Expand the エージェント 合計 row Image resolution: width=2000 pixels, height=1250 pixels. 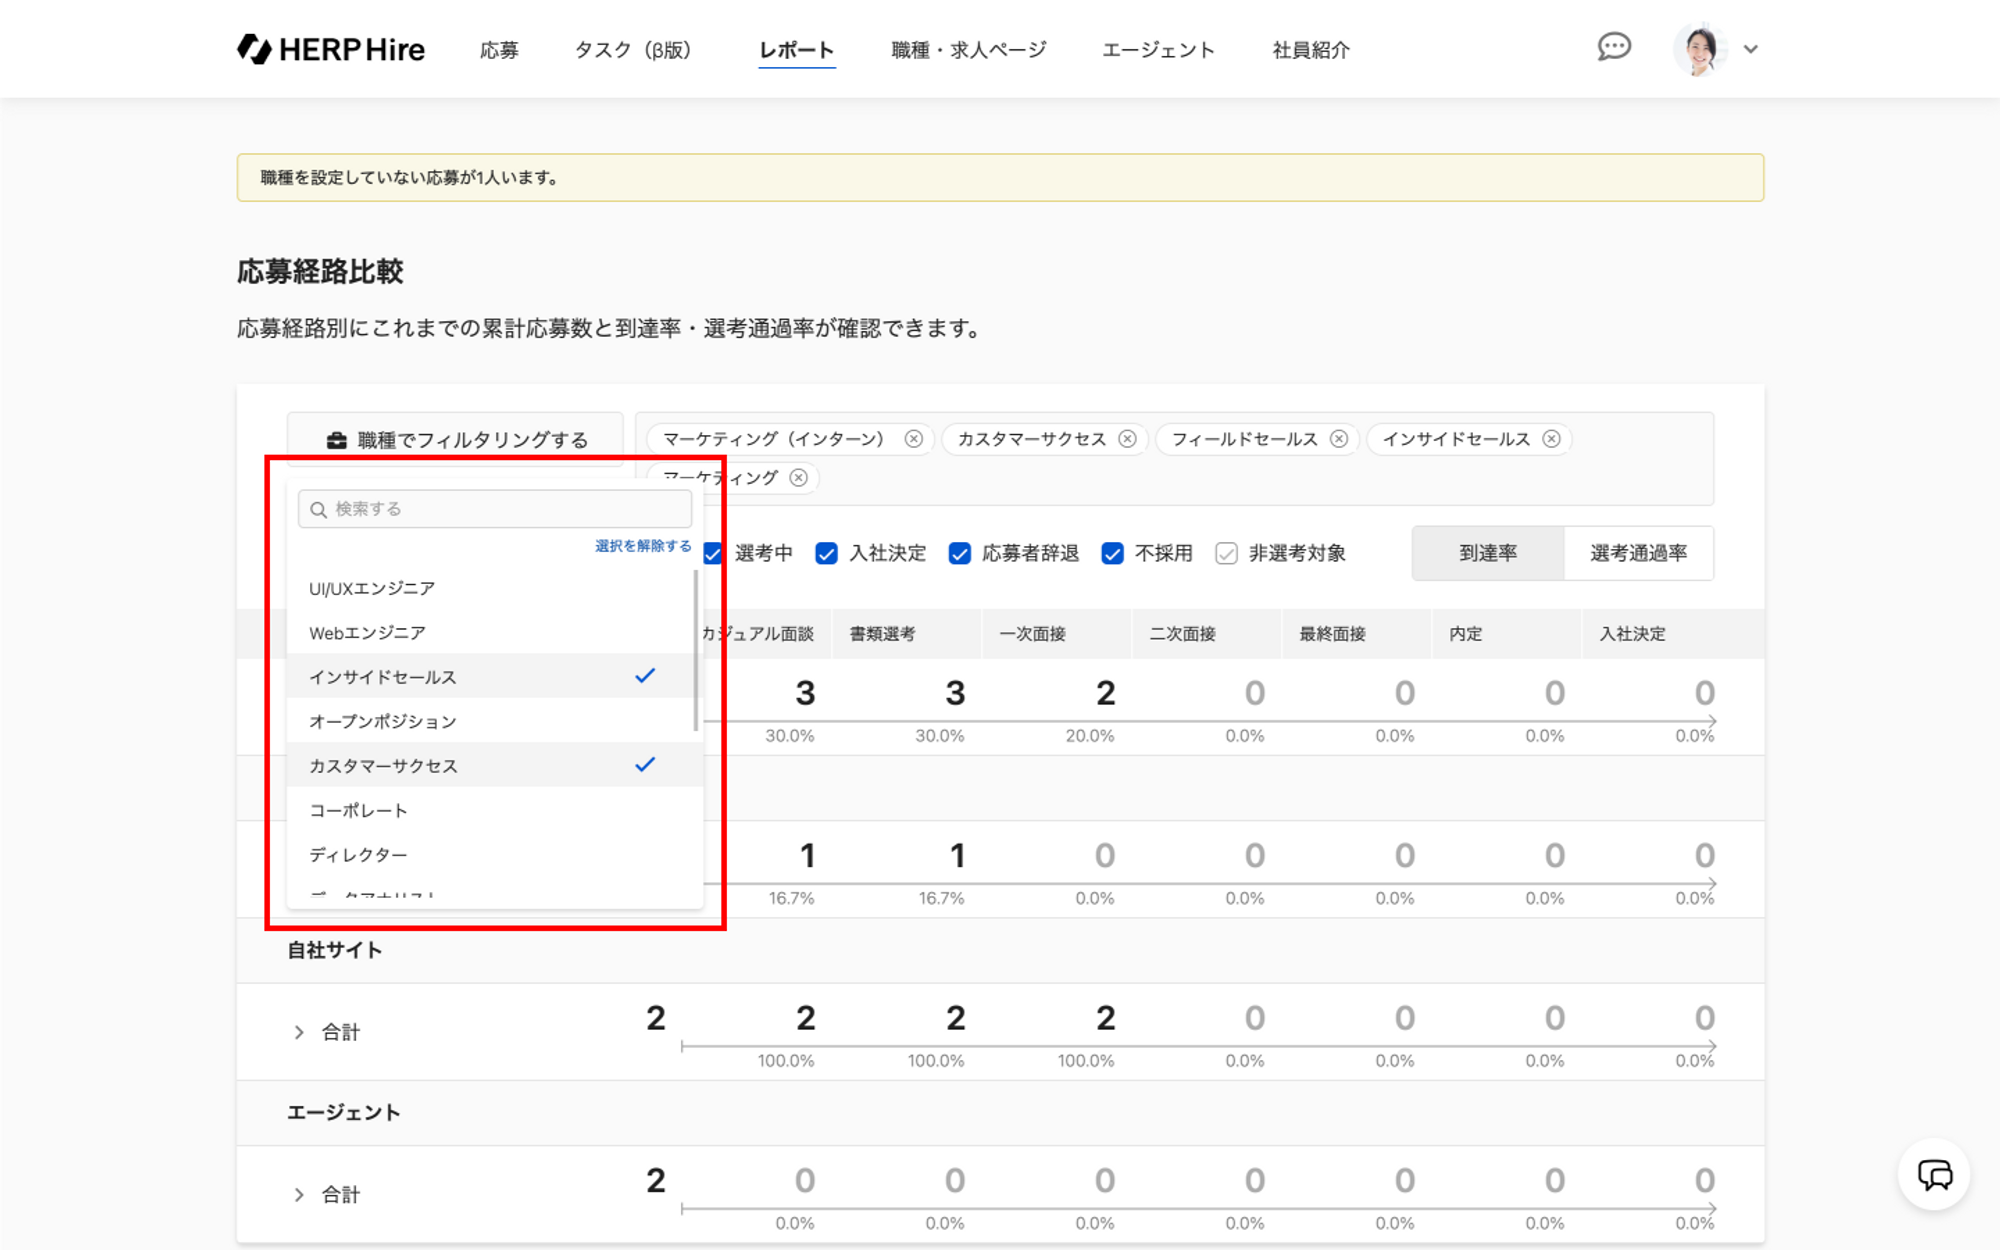(299, 1194)
